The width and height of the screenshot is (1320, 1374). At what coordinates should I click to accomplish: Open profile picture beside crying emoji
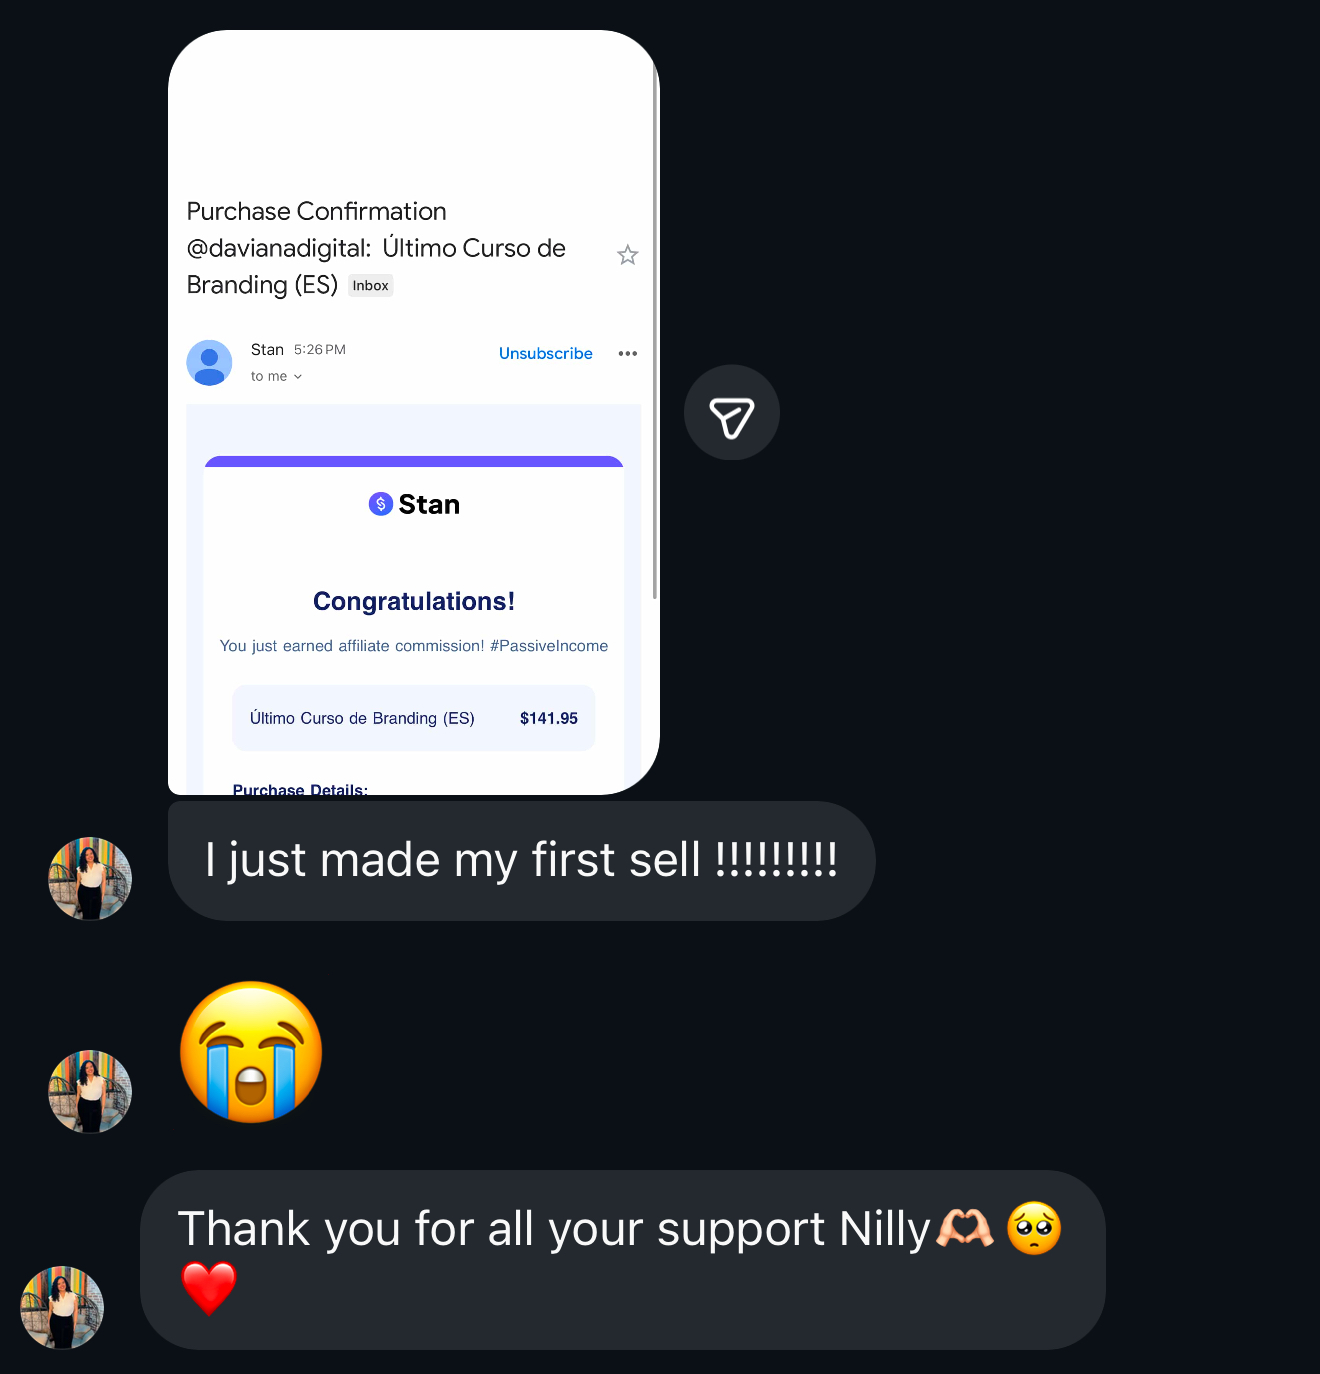pos(90,1092)
